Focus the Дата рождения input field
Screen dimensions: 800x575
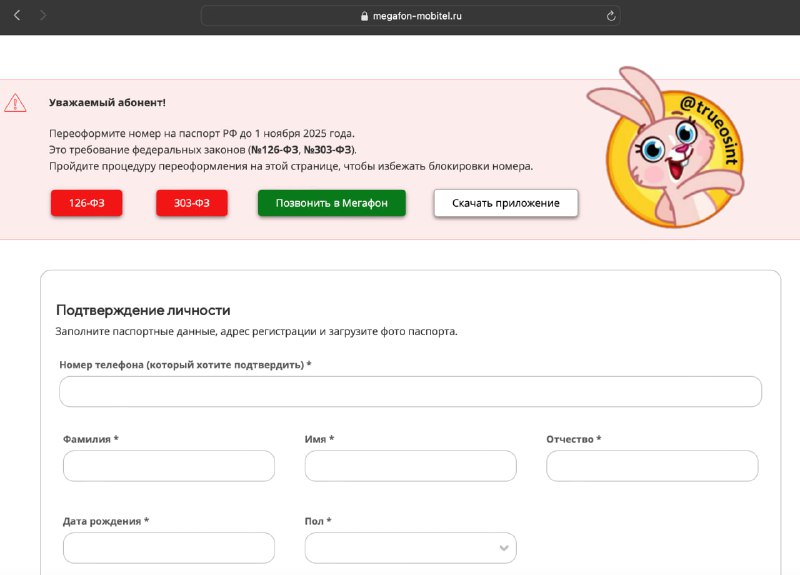pyautogui.click(x=169, y=548)
